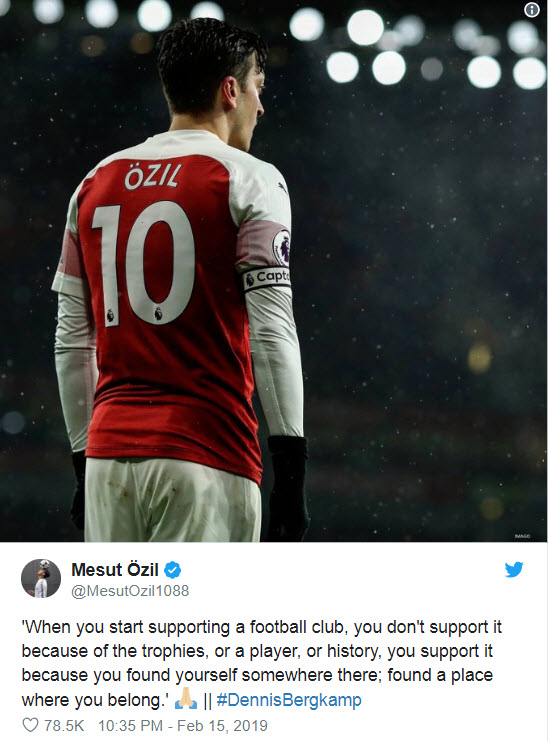Click the 78.5K likes count

pyautogui.click(x=64, y=725)
